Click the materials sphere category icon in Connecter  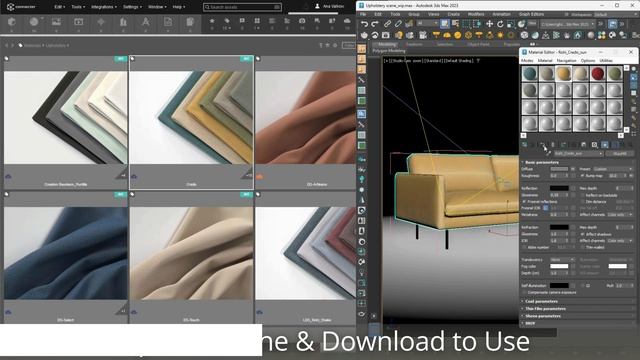(34, 22)
